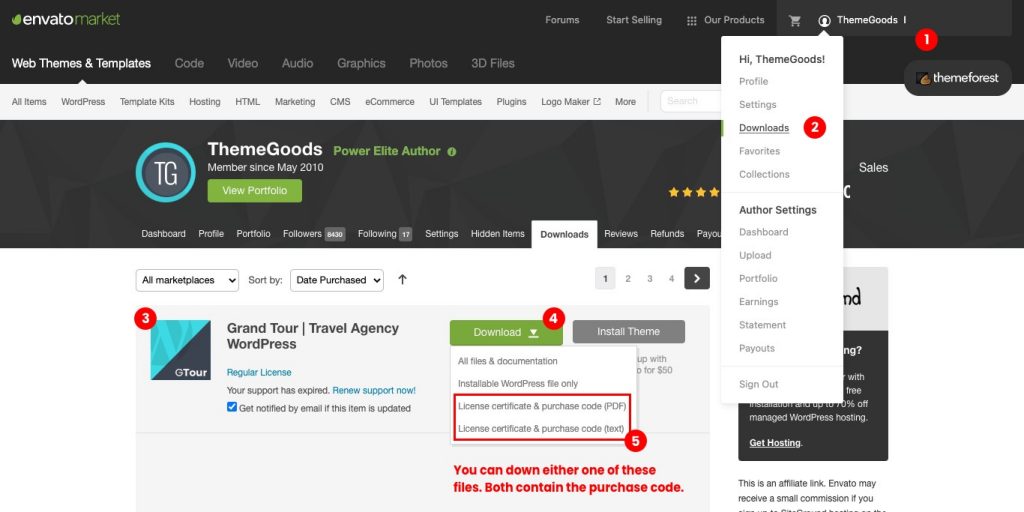Open the Date Purchased sort dropdown
Viewport: 1024px width, 512px height.
[337, 280]
